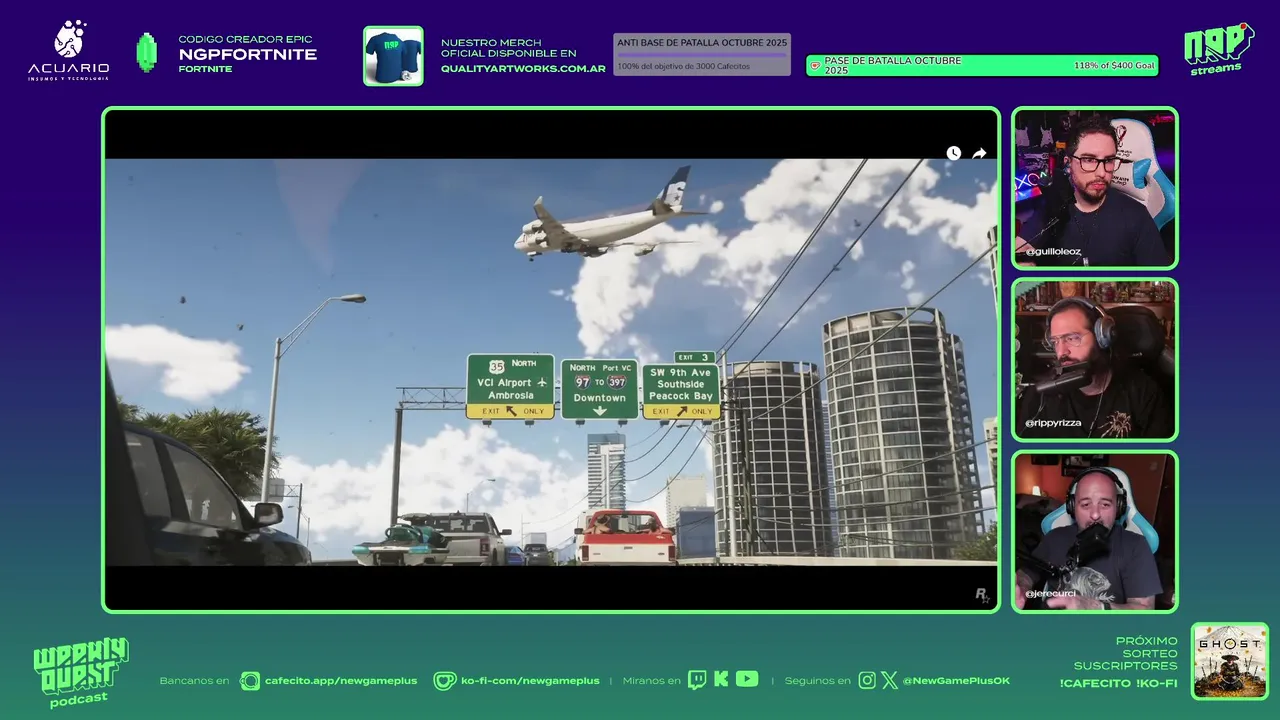The width and height of the screenshot is (1280, 720).
Task: Open cafecito.app/newgameplus link
Action: tap(341, 681)
